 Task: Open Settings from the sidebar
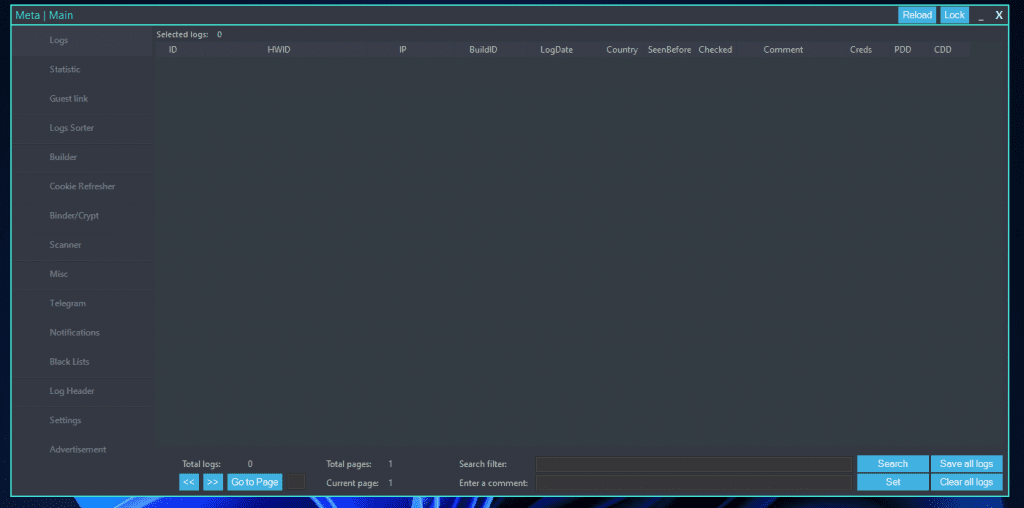pos(66,420)
